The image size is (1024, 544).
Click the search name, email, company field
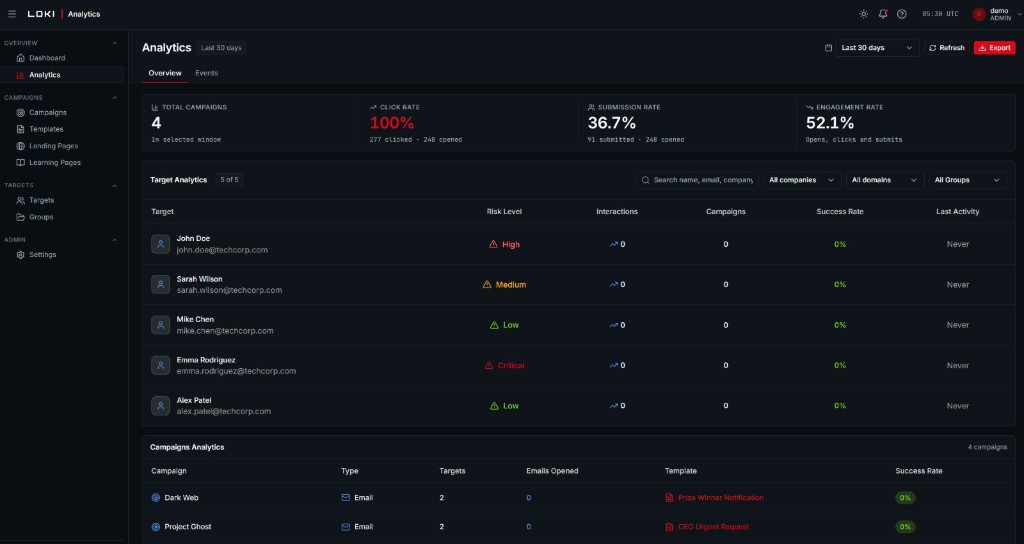tap(697, 180)
